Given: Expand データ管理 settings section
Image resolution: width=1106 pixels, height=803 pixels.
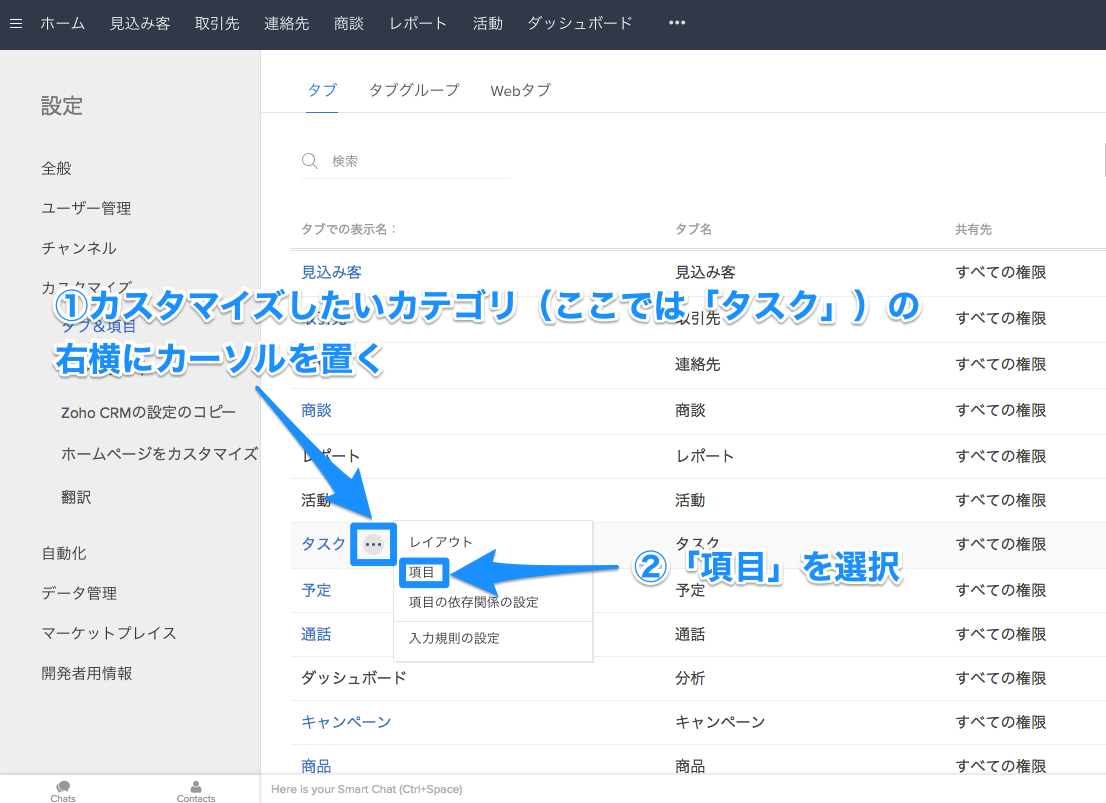Looking at the screenshot, I should pyautogui.click(x=79, y=593).
